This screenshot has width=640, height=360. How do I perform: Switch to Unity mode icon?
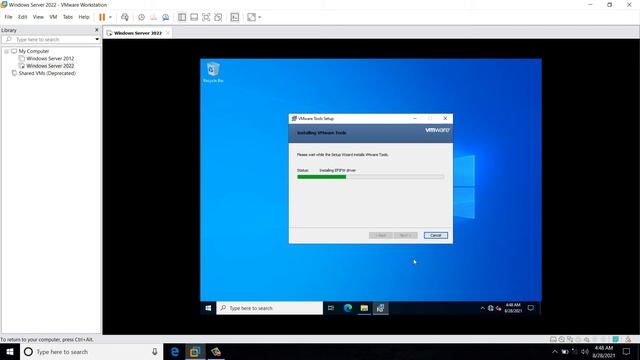pyautogui.click(x=218, y=17)
